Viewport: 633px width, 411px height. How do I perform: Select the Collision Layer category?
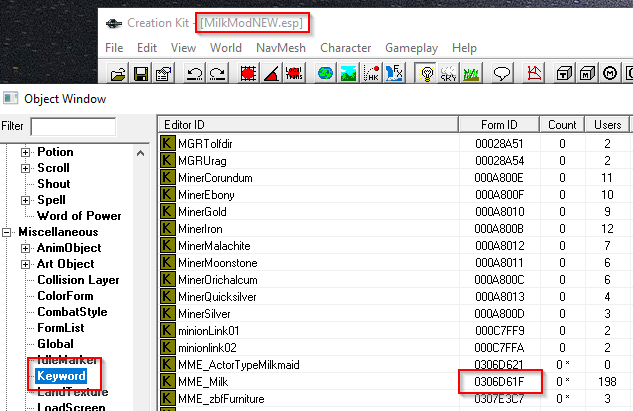click(x=78, y=280)
